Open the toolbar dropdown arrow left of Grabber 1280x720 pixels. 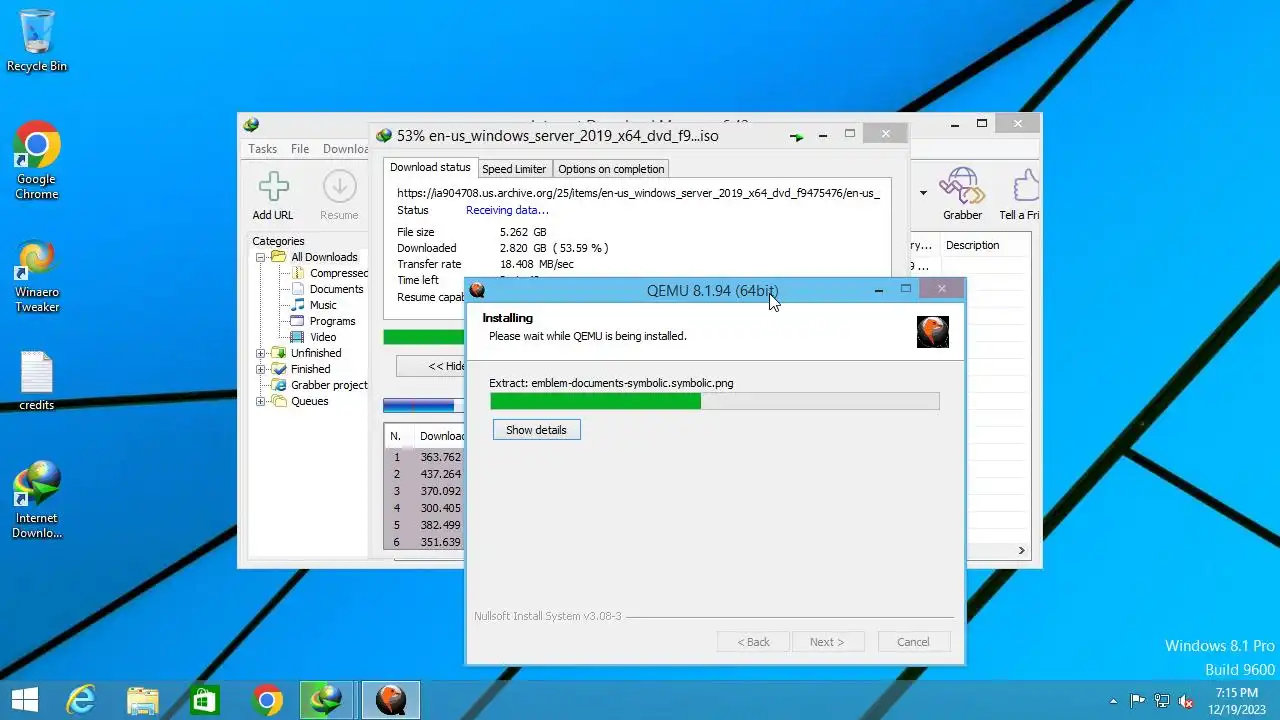[923, 192]
